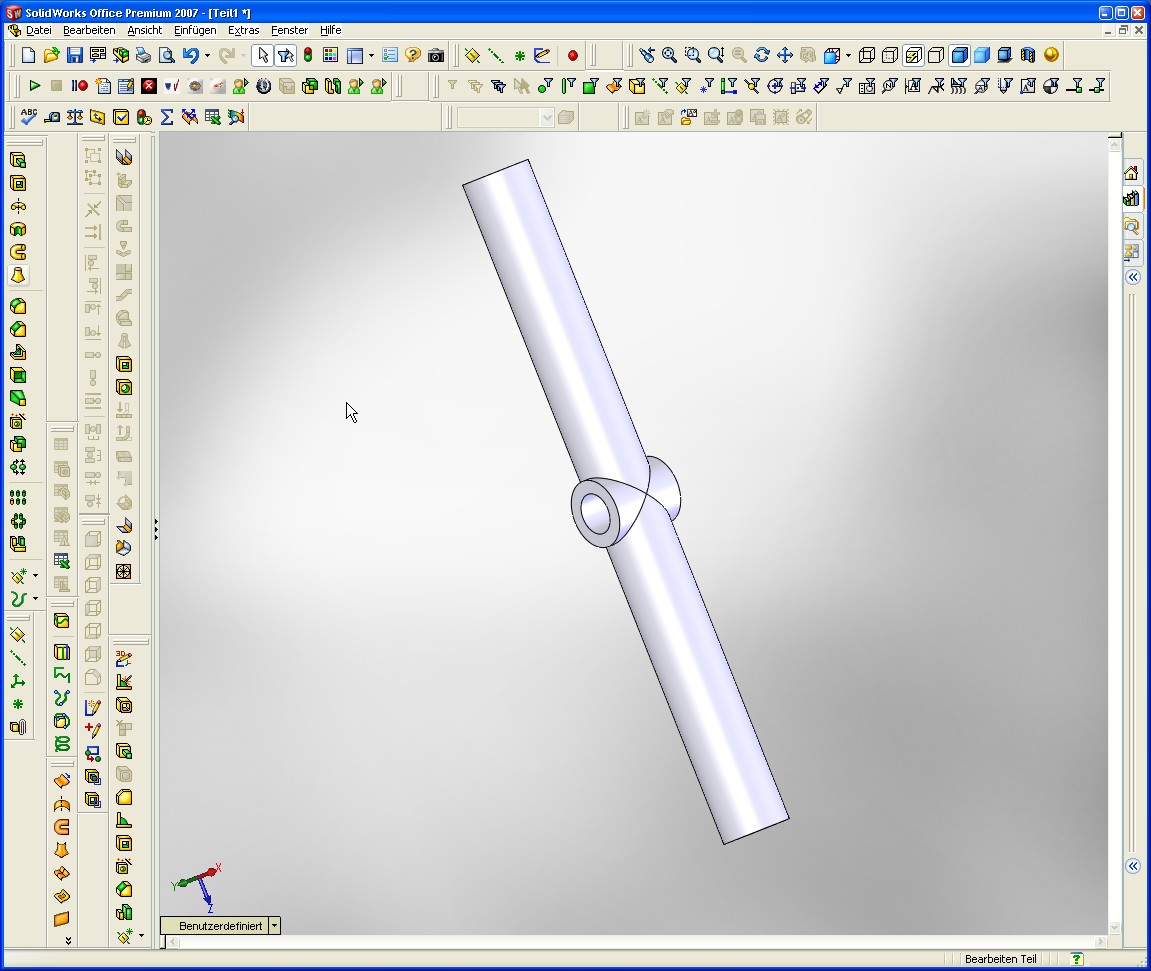
Task: Open print preview with the magnifier page icon
Action: (x=167, y=55)
